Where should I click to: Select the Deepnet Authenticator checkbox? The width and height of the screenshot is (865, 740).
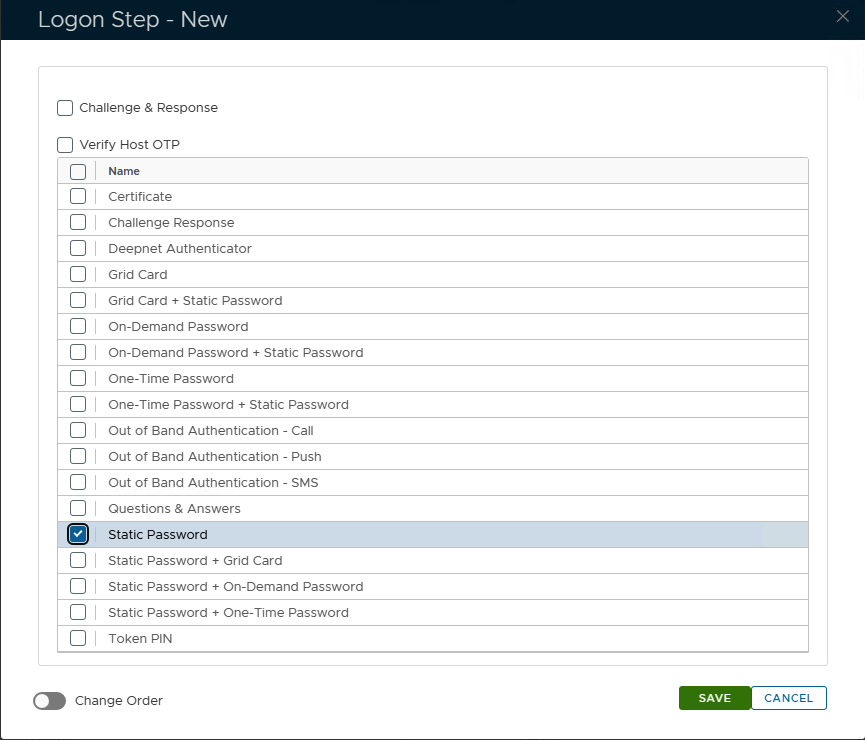click(x=78, y=249)
